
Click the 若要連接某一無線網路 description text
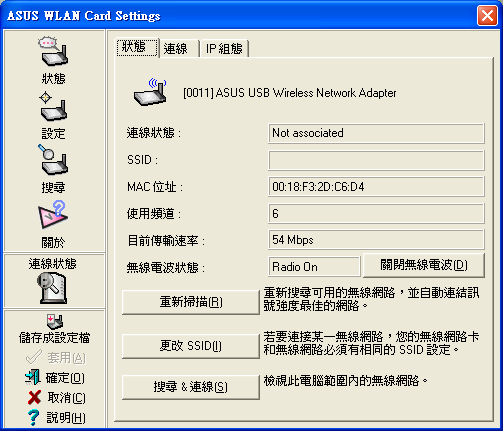pos(371,343)
